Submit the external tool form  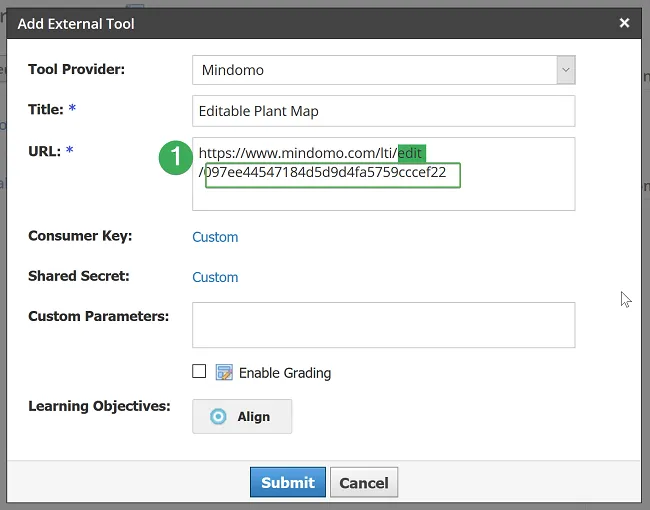(x=287, y=482)
